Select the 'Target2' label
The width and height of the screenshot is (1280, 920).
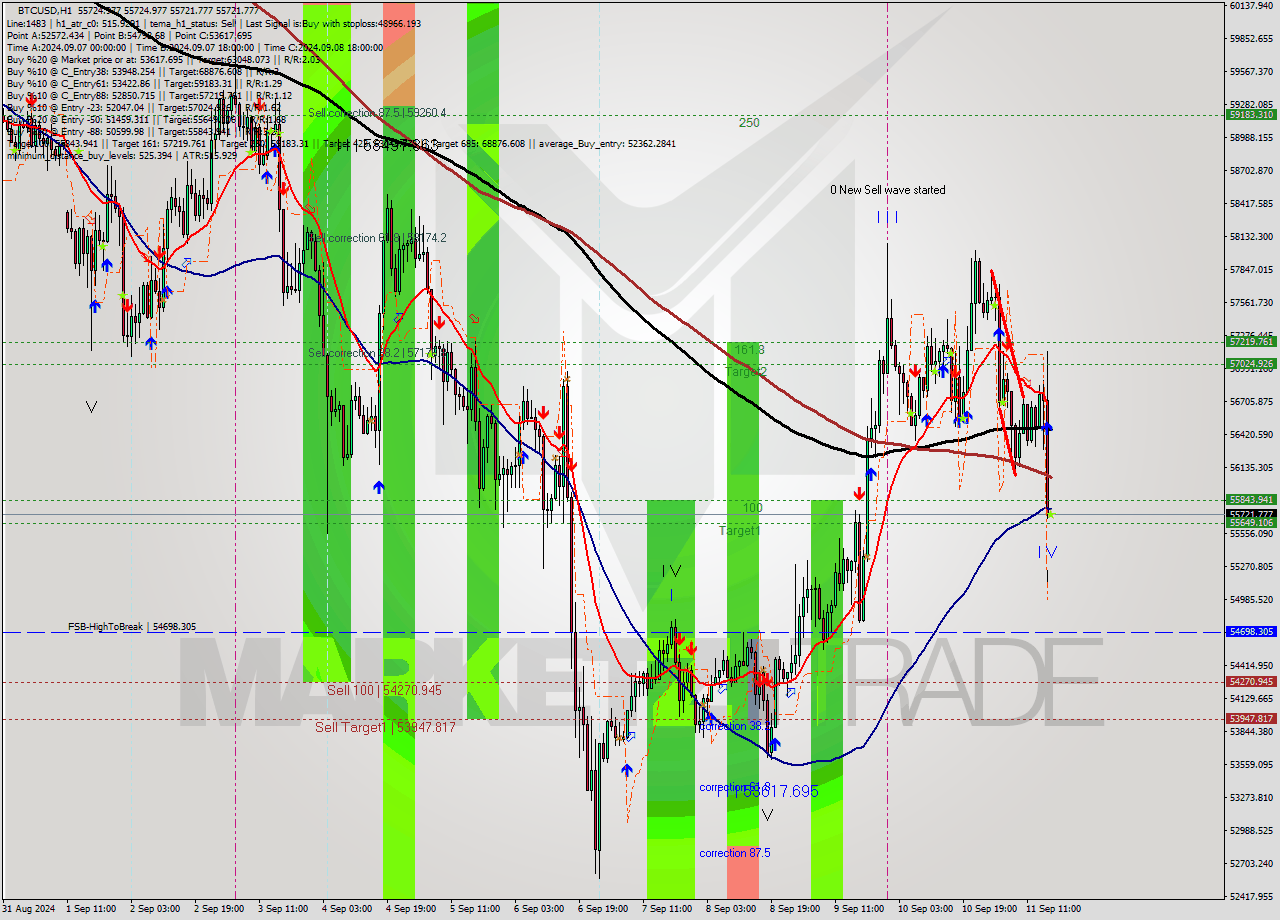tap(746, 372)
